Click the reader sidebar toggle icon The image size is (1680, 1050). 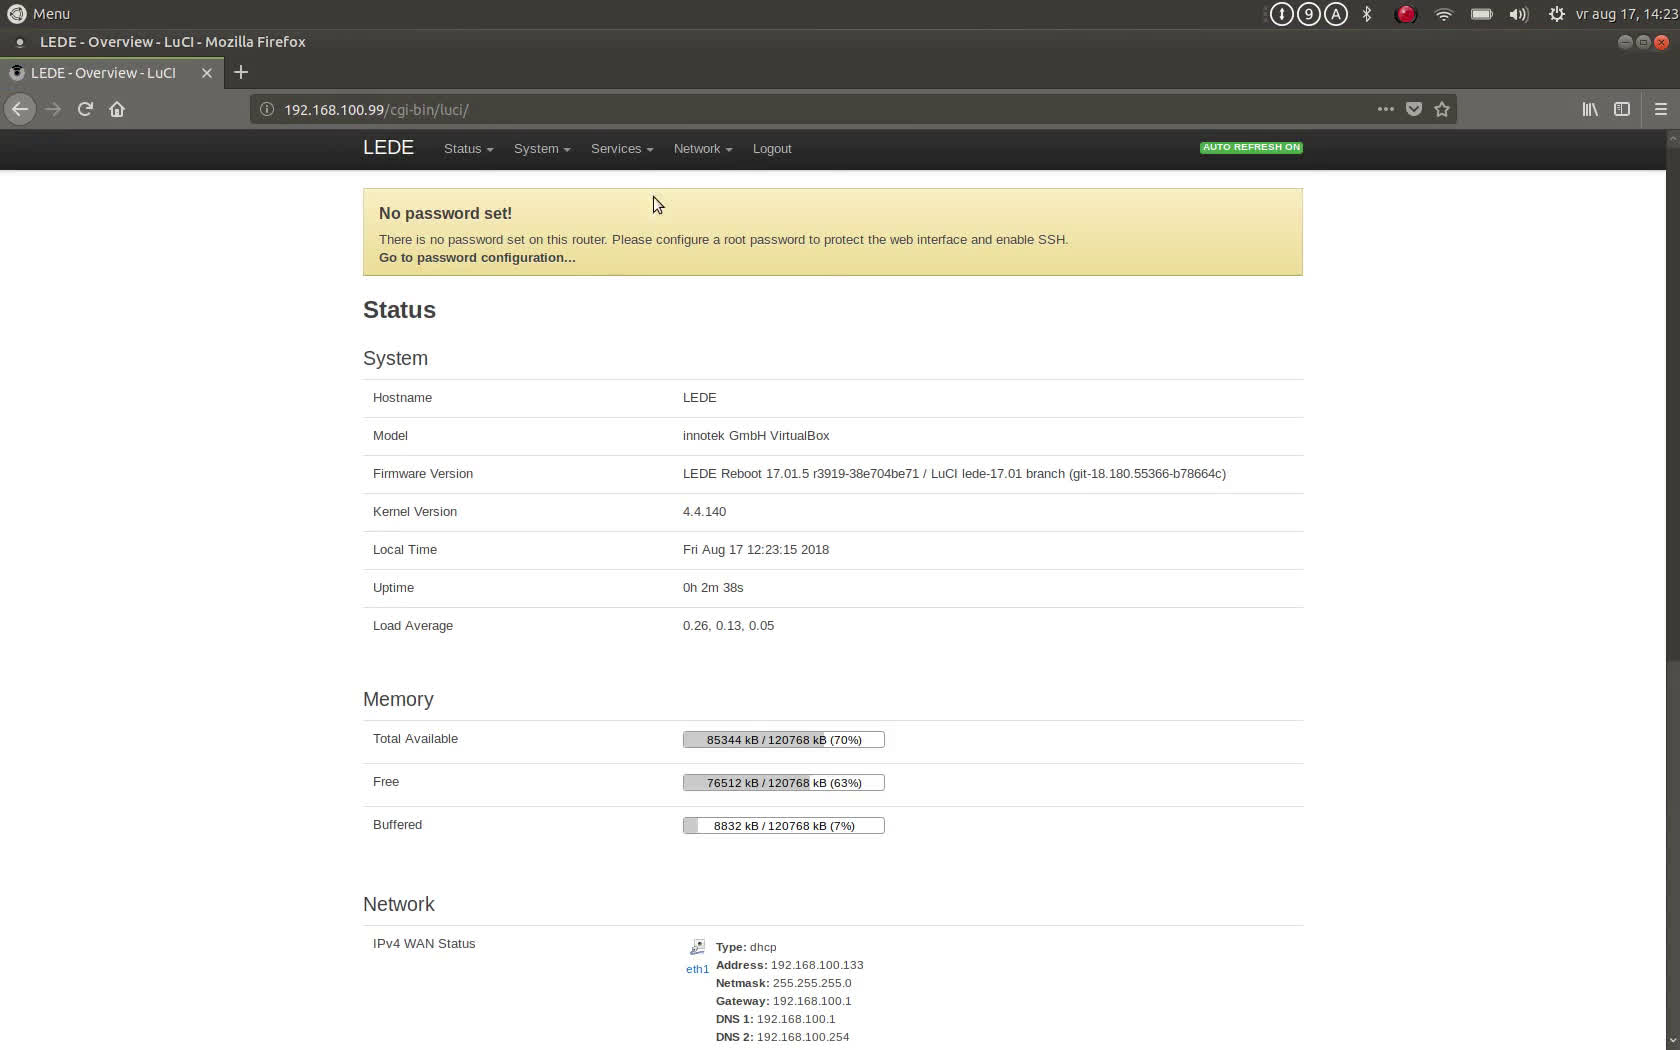point(1622,109)
